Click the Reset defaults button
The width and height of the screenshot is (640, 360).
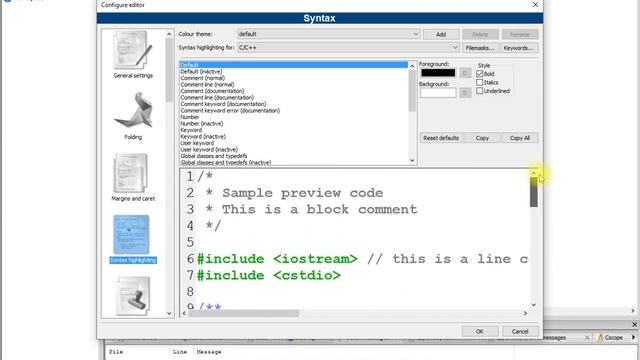pyautogui.click(x=441, y=138)
